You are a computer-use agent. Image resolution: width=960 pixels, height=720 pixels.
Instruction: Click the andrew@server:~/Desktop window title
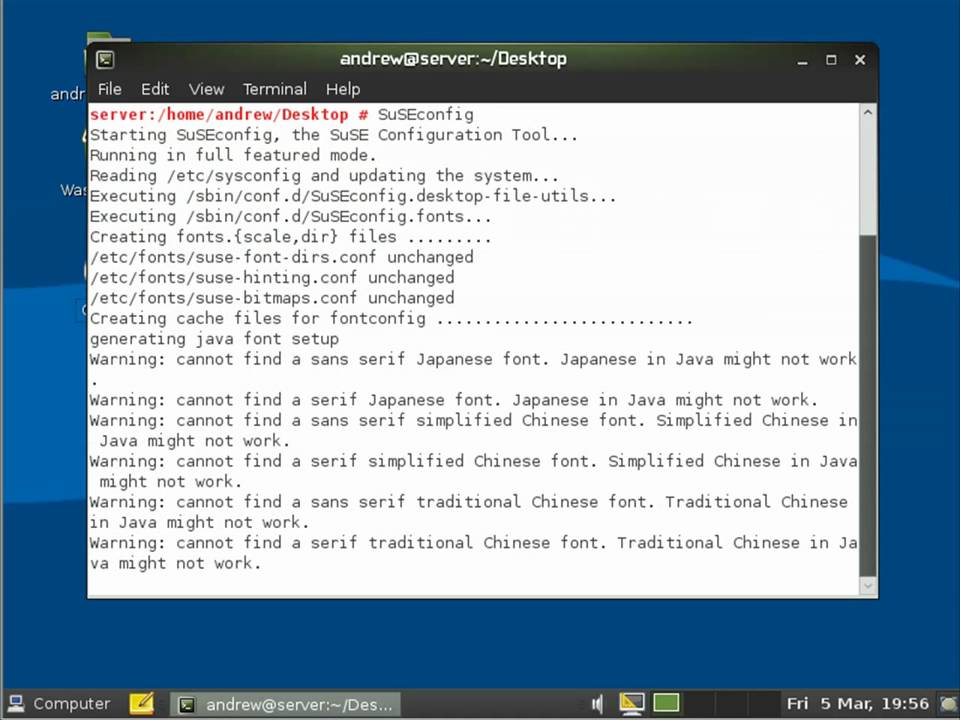[453, 59]
